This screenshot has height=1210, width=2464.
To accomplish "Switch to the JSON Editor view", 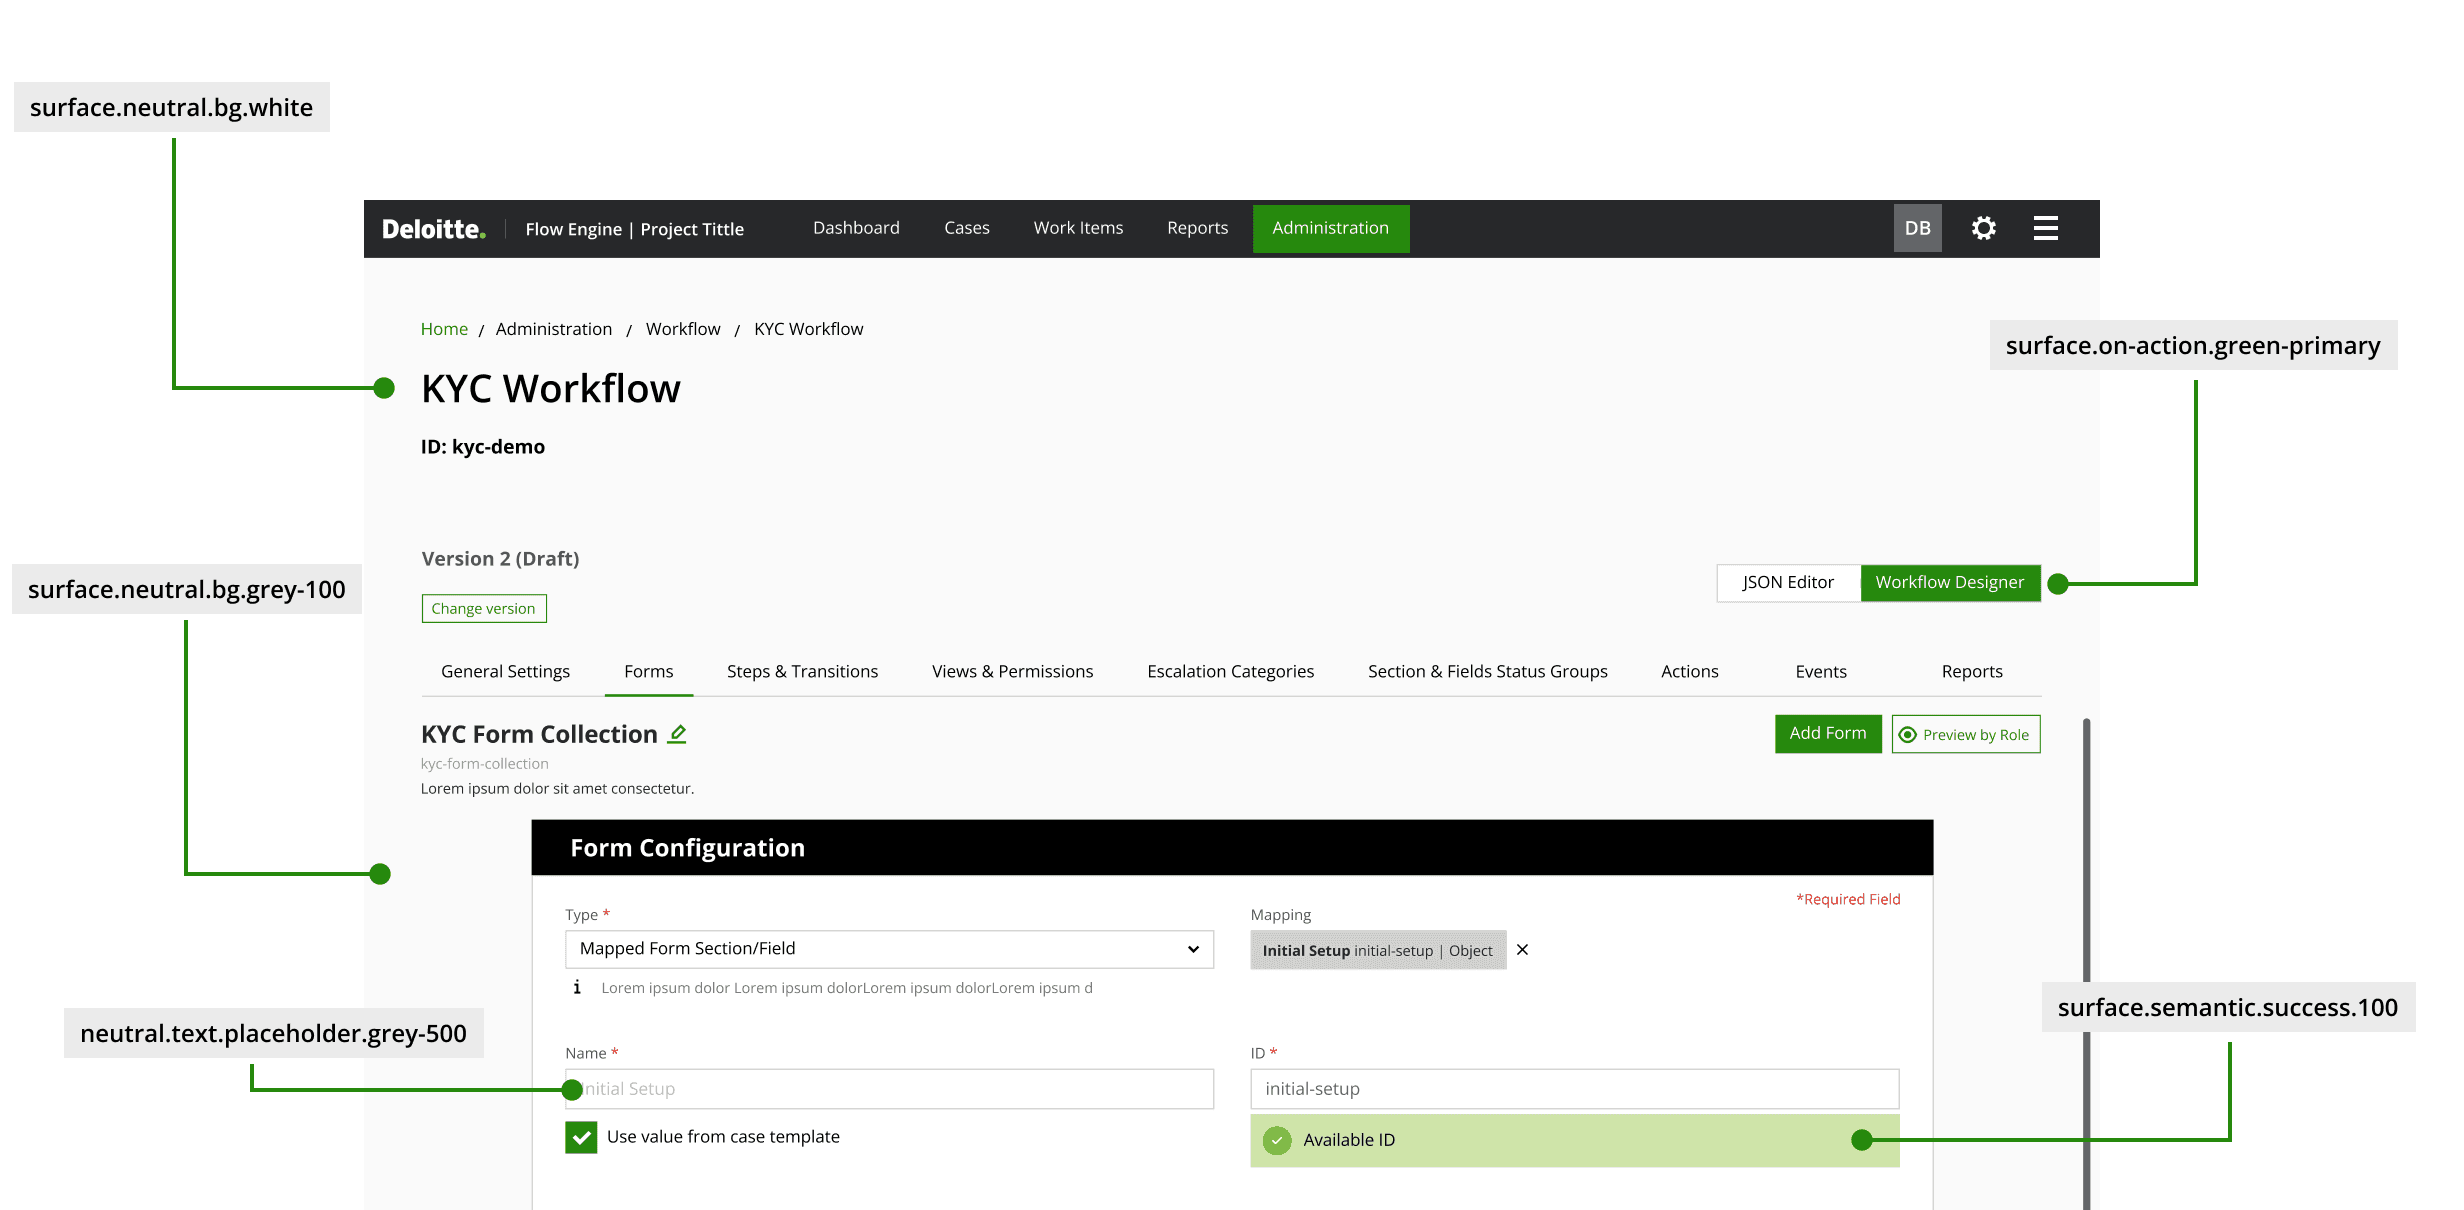I will (1788, 582).
